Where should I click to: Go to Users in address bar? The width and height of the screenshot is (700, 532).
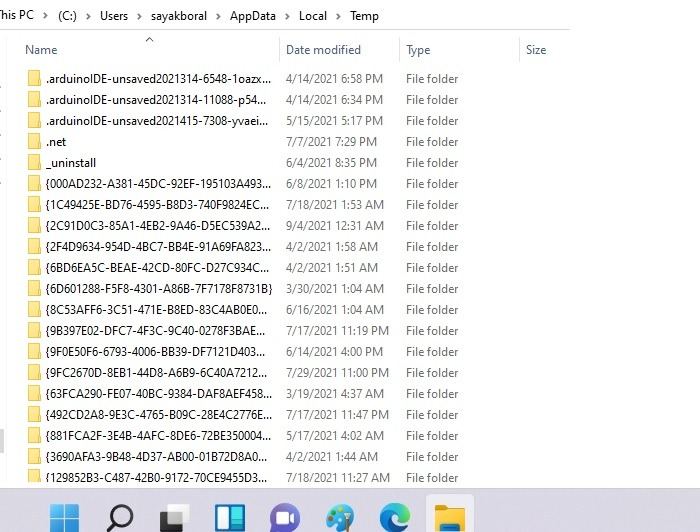coord(114,16)
